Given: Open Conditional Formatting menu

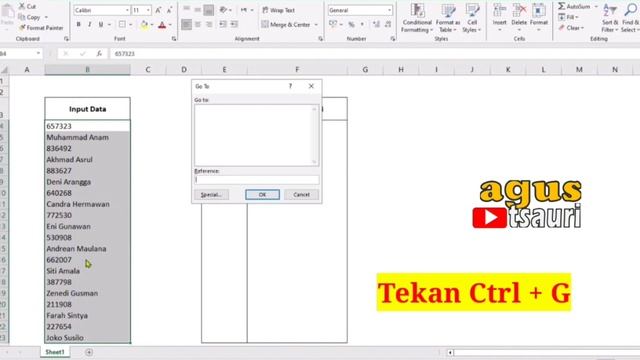Looking at the screenshot, I should click(x=416, y=18).
